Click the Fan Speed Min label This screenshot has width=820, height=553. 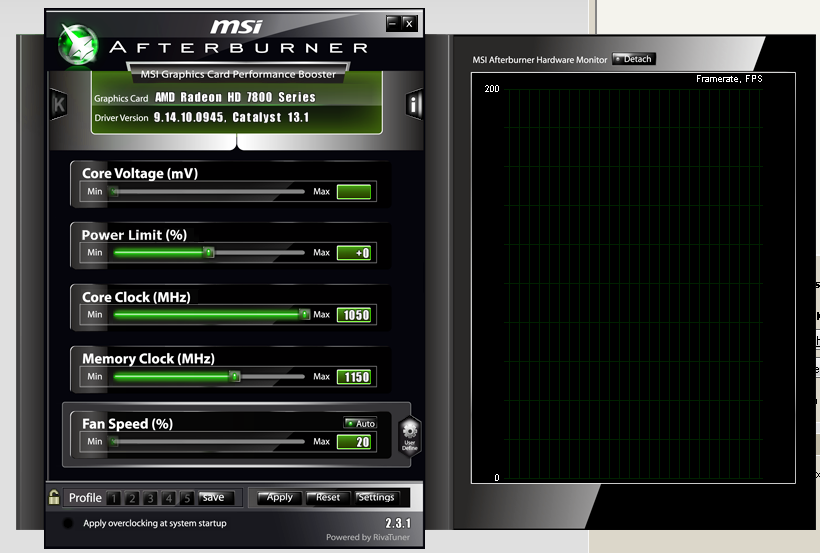click(x=95, y=442)
